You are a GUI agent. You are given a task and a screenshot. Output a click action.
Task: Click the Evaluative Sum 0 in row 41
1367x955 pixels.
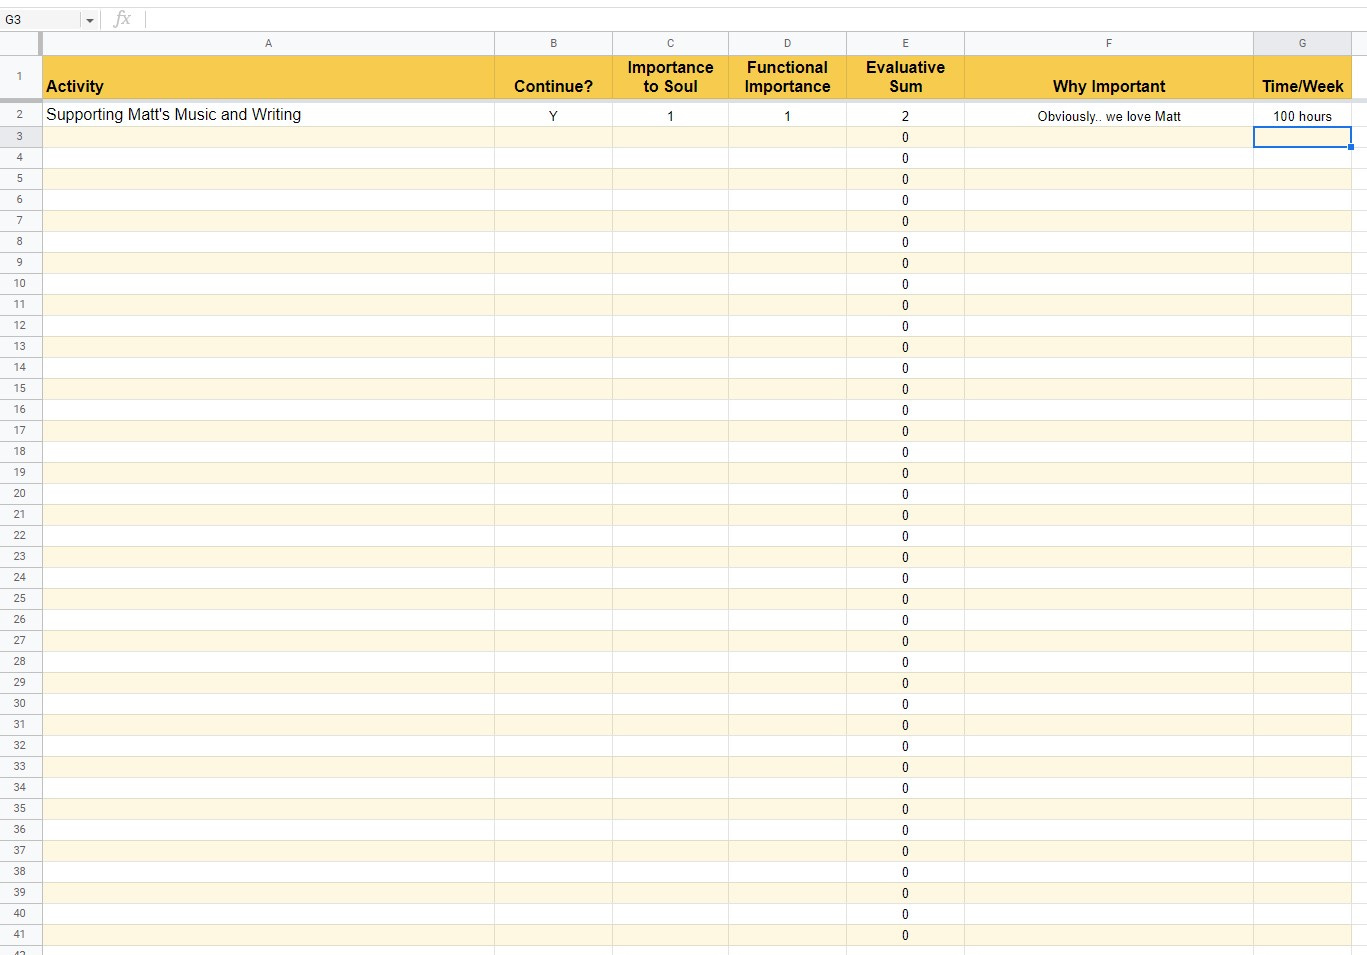905,935
